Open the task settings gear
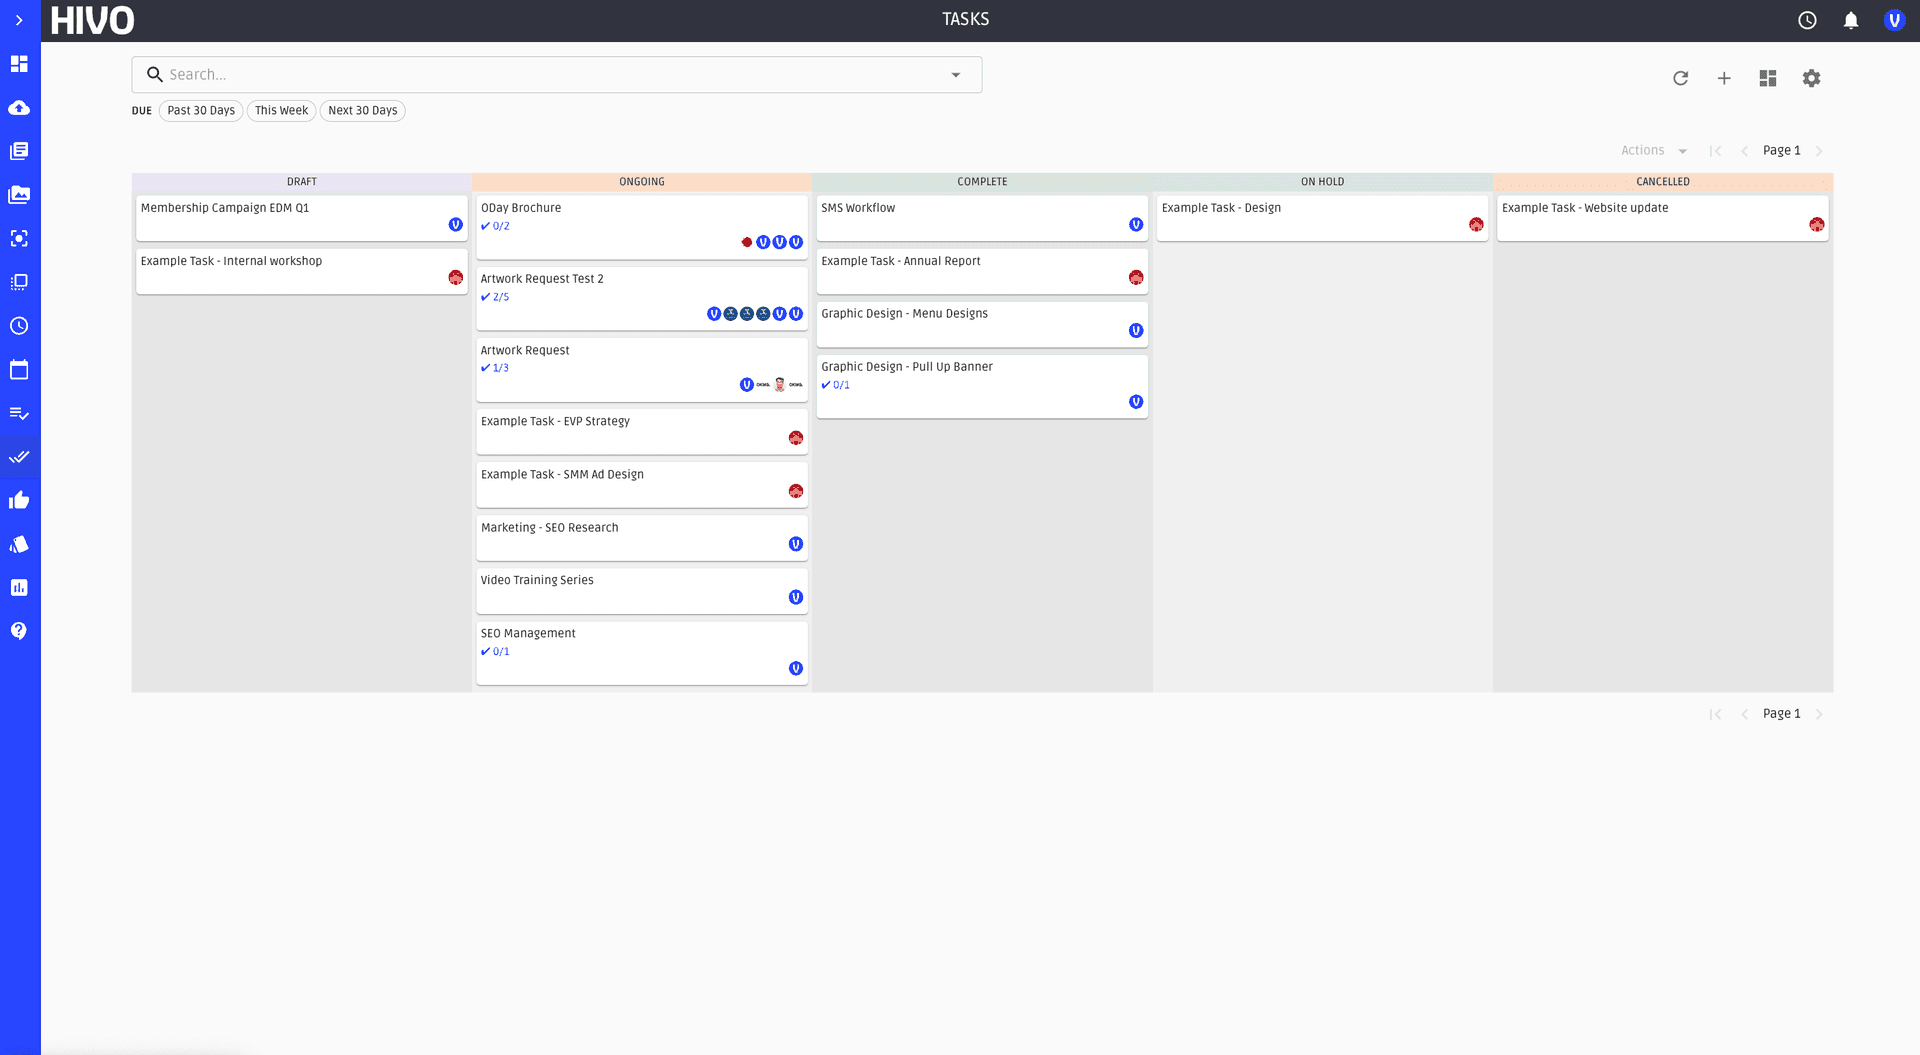 pos(1811,78)
